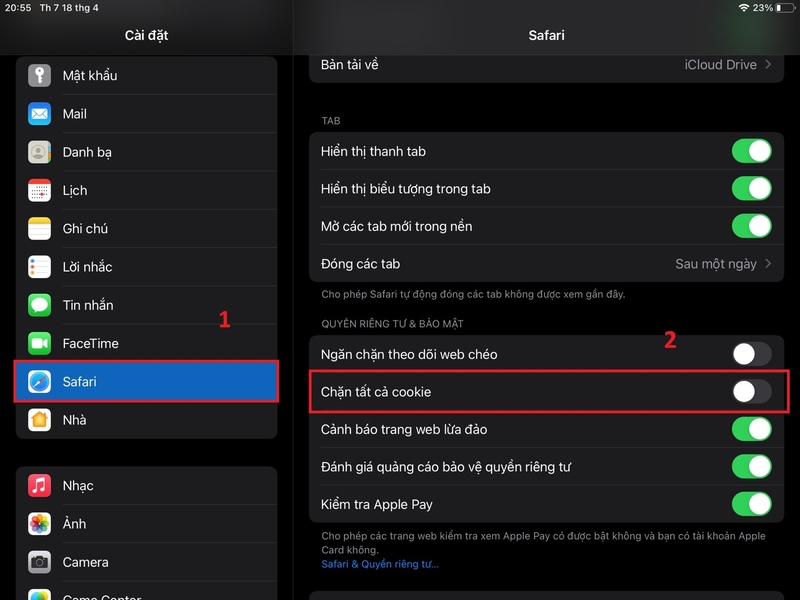
Task: Open Mail settings row
Action: click(x=146, y=114)
